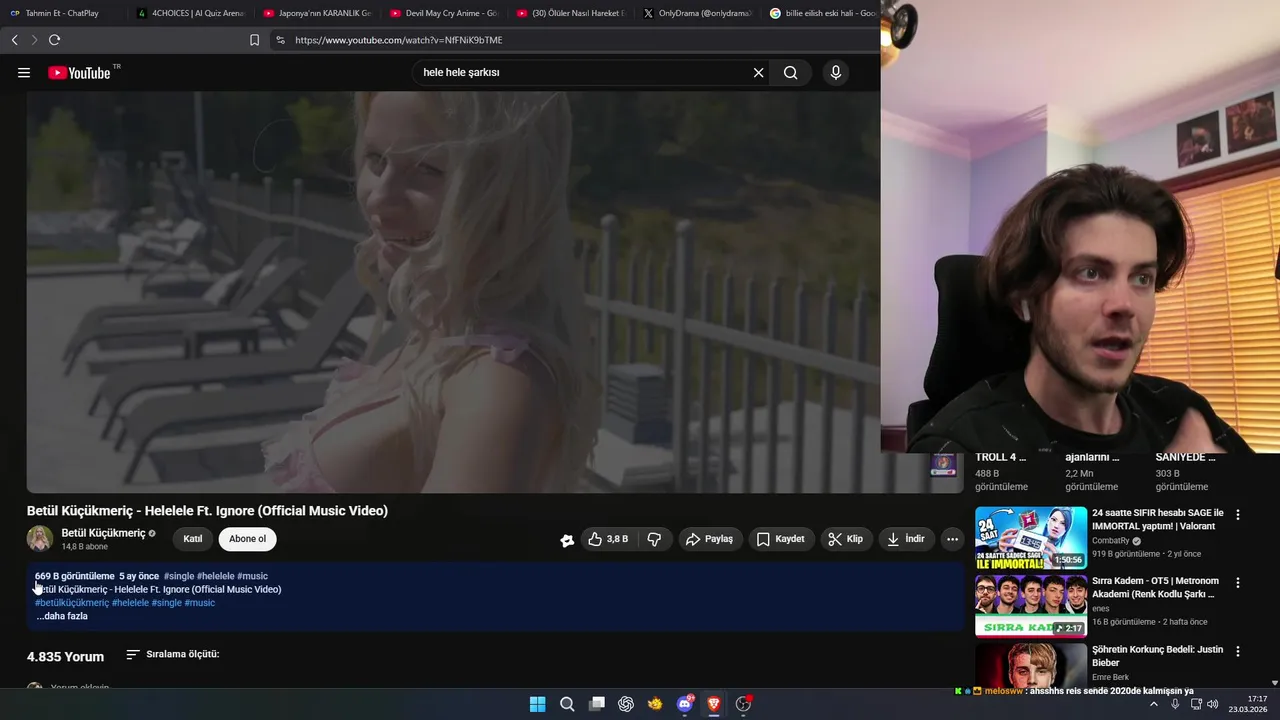
Task: Open the 24 saatte SIFIR hesabı thumbnail
Action: point(1031,537)
